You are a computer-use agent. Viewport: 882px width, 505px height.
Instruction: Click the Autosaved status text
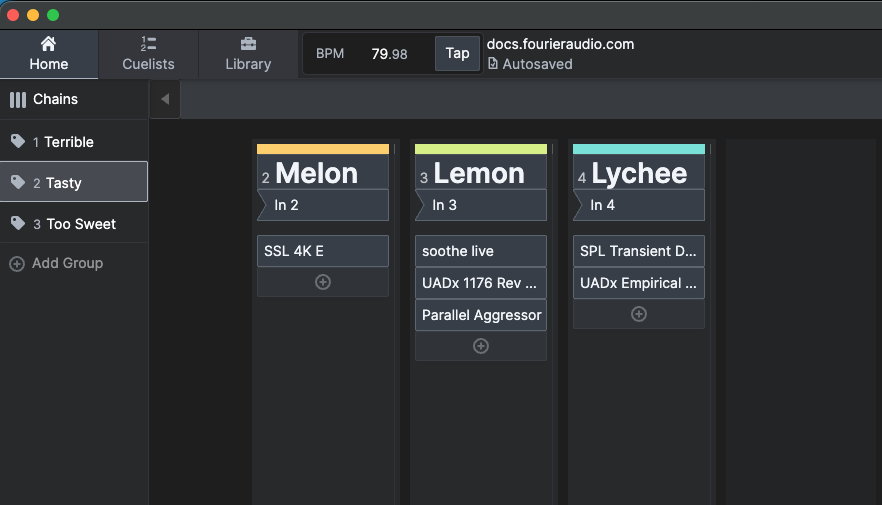[x=537, y=64]
